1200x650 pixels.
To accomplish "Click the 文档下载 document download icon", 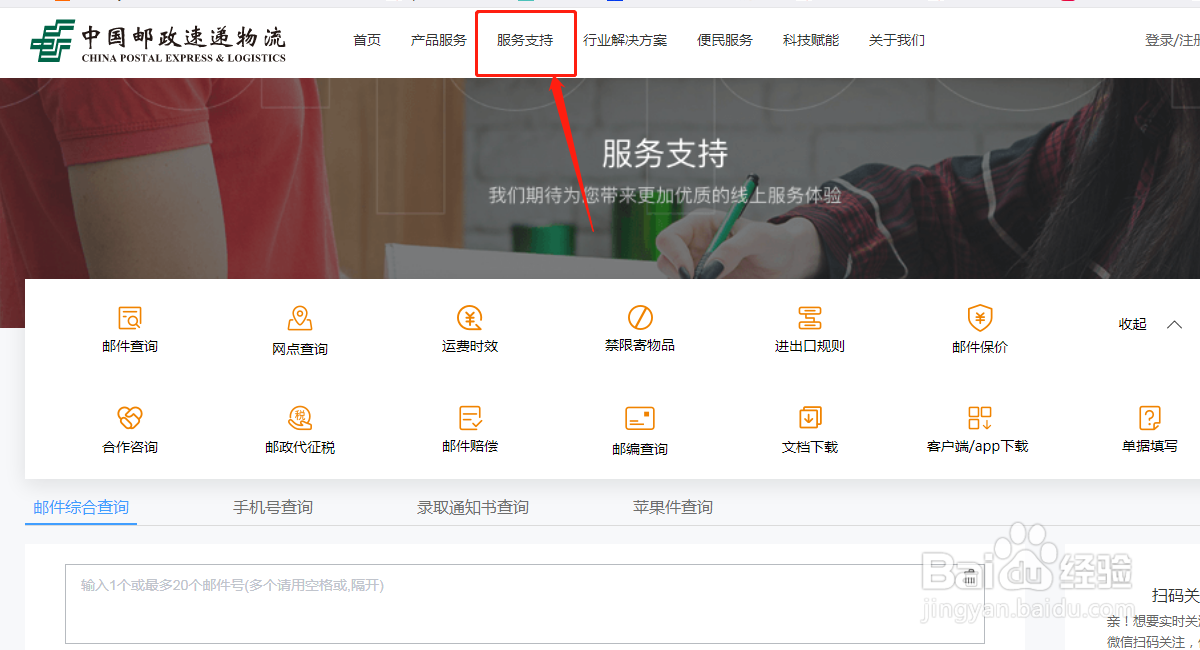I will [809, 428].
